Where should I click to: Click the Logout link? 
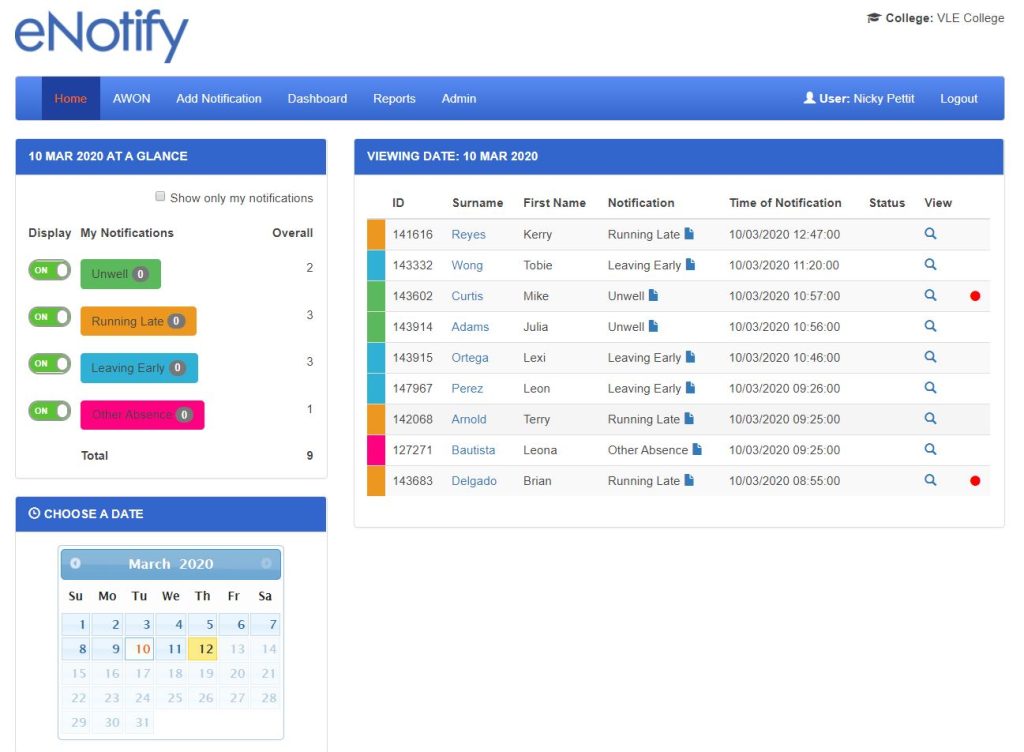tap(958, 99)
